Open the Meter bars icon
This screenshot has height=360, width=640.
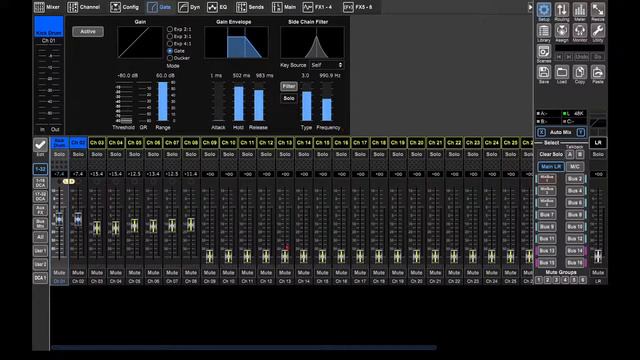coord(580,10)
